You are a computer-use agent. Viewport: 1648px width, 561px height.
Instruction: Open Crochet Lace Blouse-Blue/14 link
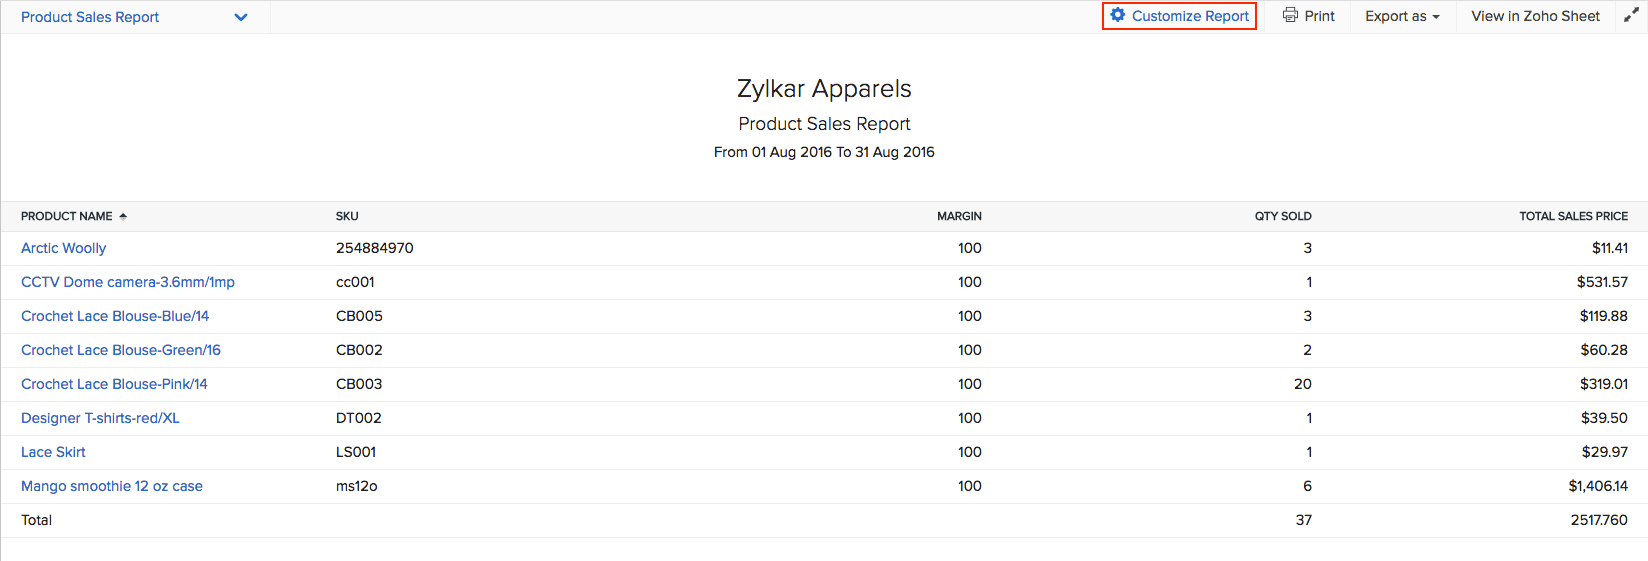[x=115, y=316]
